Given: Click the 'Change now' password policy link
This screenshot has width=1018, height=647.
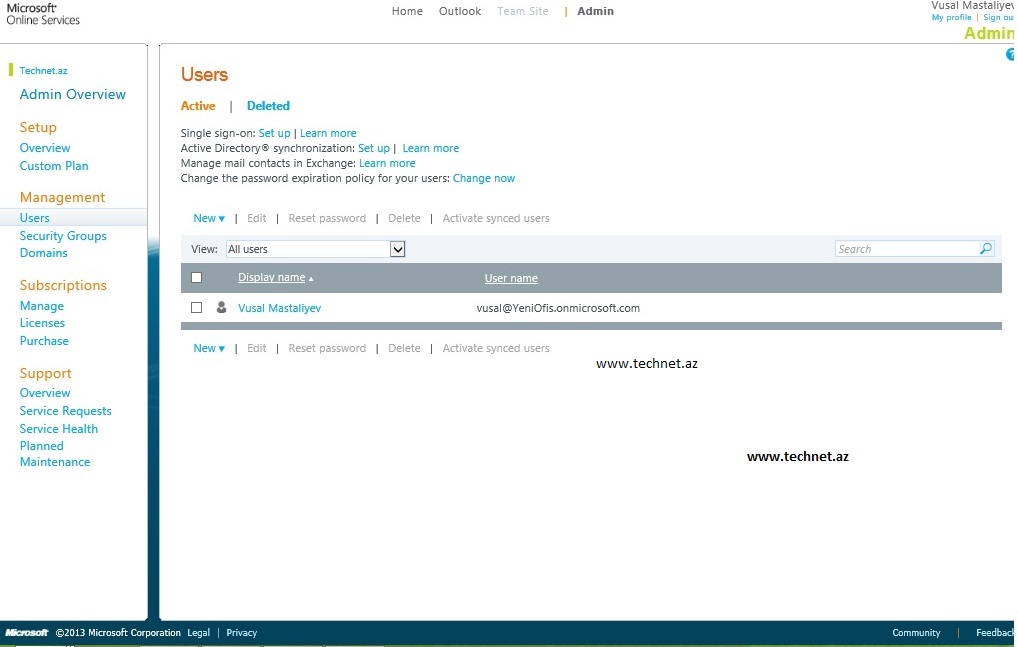Looking at the screenshot, I should tap(484, 178).
